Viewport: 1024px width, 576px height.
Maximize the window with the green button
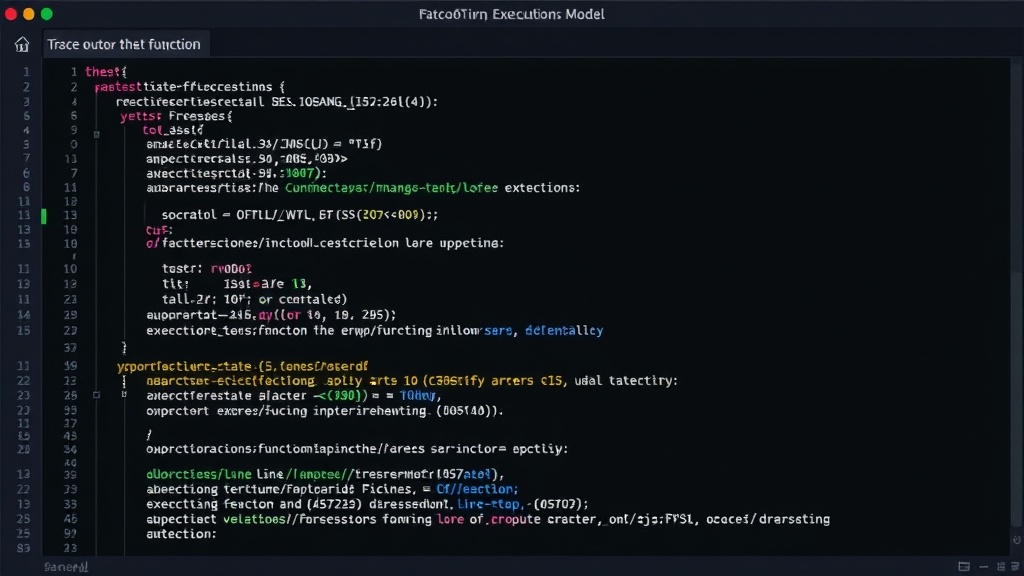point(47,14)
